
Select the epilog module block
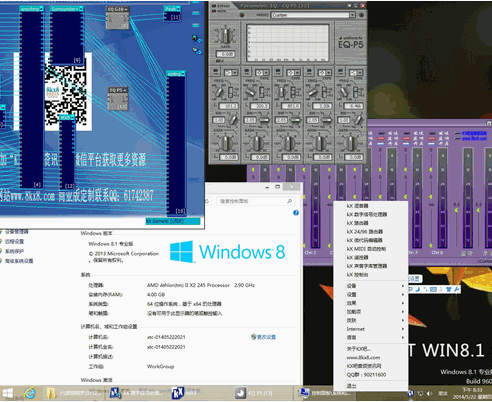click(x=176, y=143)
